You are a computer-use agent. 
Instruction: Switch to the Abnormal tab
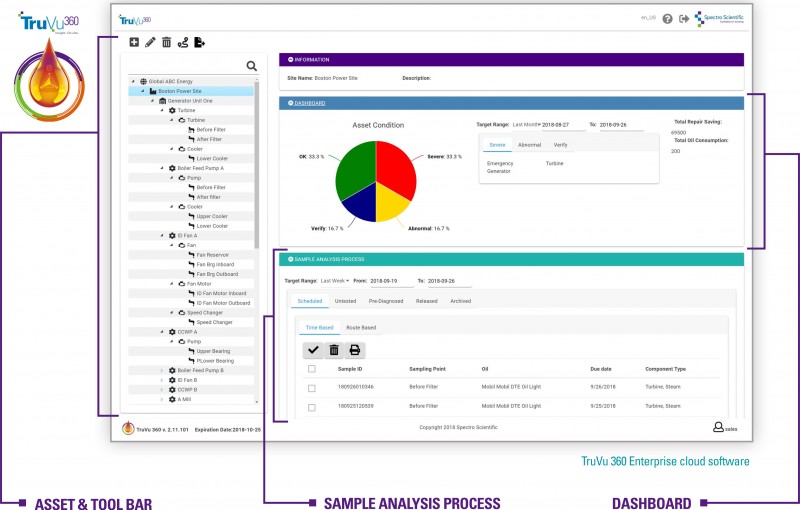pyautogui.click(x=529, y=145)
